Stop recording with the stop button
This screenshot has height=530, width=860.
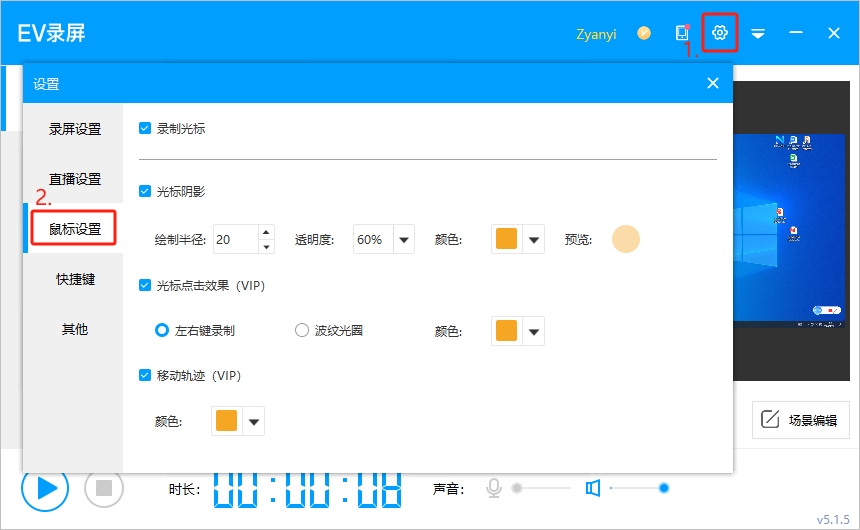(x=104, y=488)
